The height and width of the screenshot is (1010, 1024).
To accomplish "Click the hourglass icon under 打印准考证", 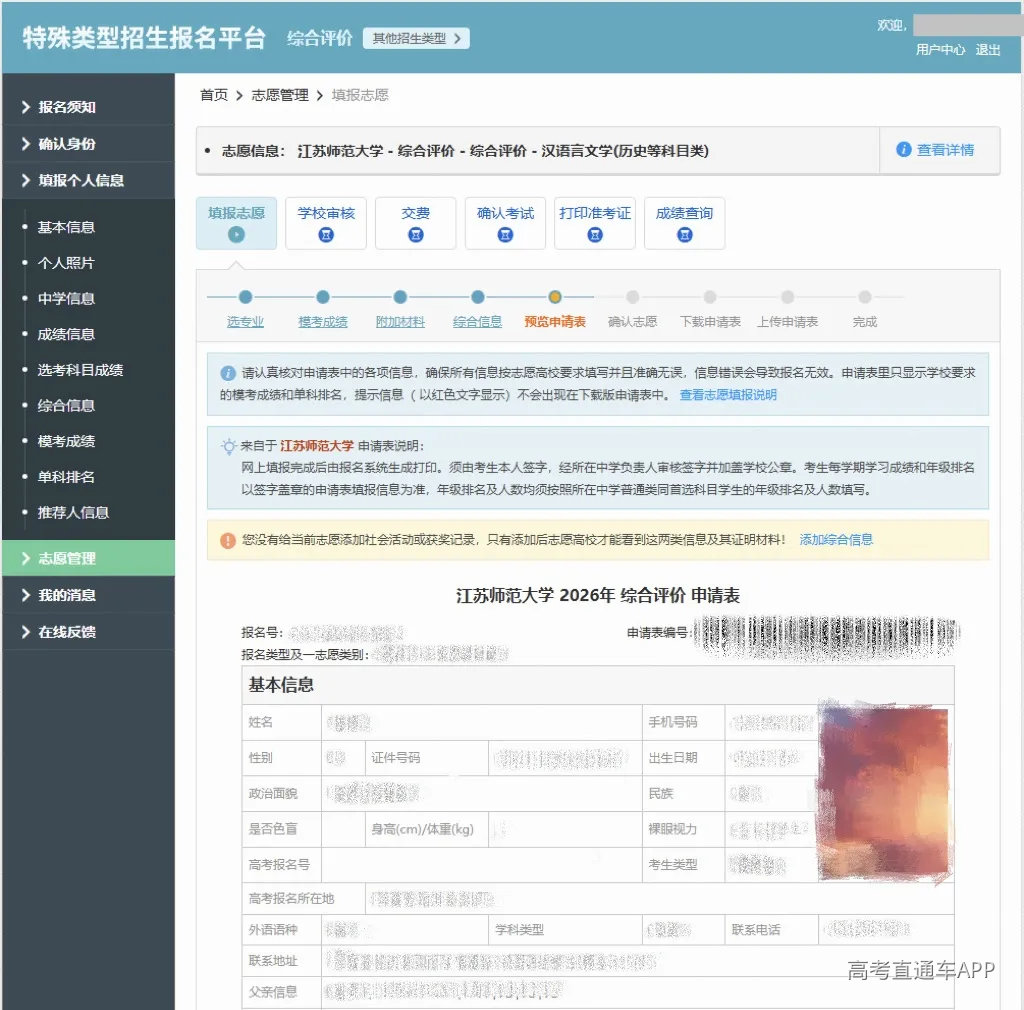I will tap(594, 234).
